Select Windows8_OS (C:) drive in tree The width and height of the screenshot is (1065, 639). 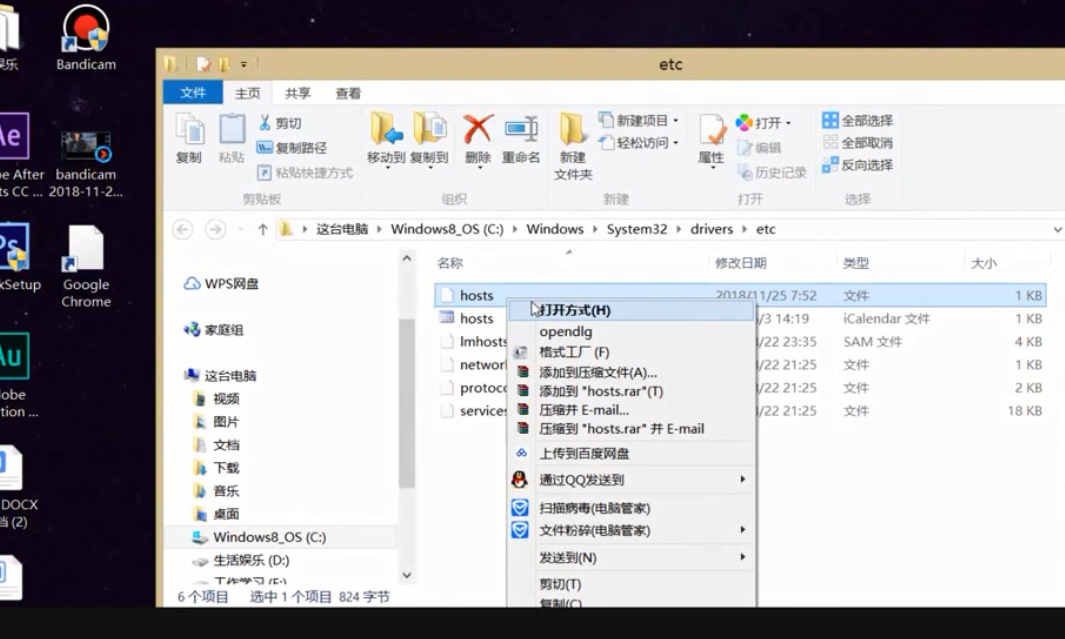(259, 537)
